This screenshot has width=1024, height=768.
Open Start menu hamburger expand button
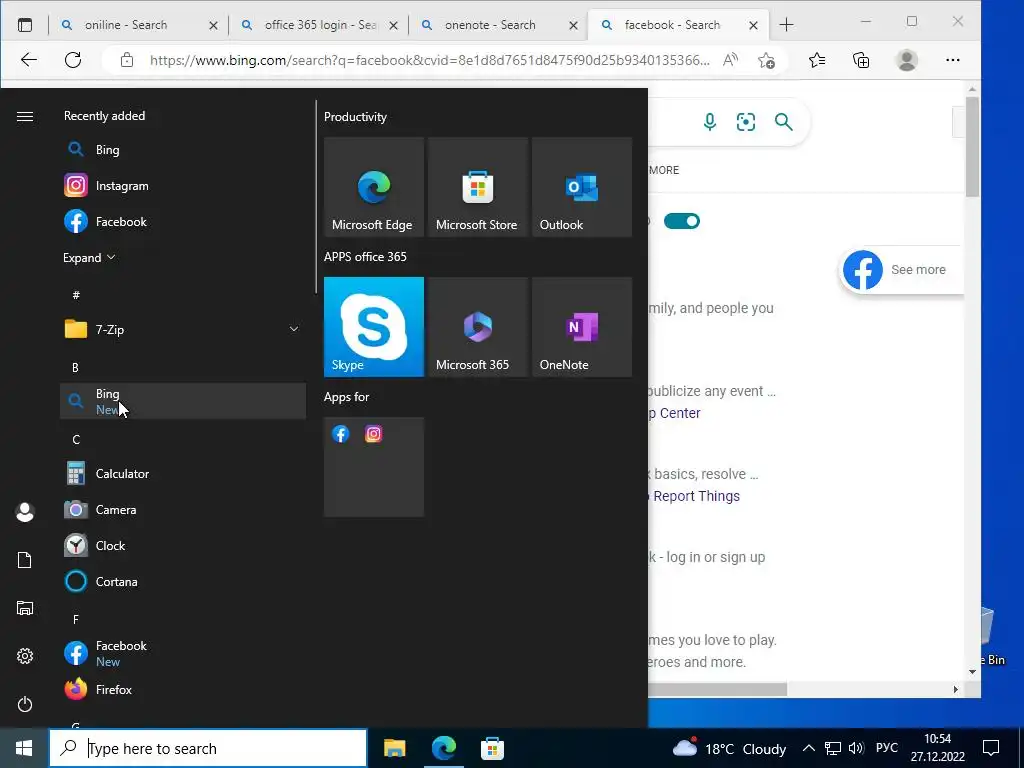25,116
